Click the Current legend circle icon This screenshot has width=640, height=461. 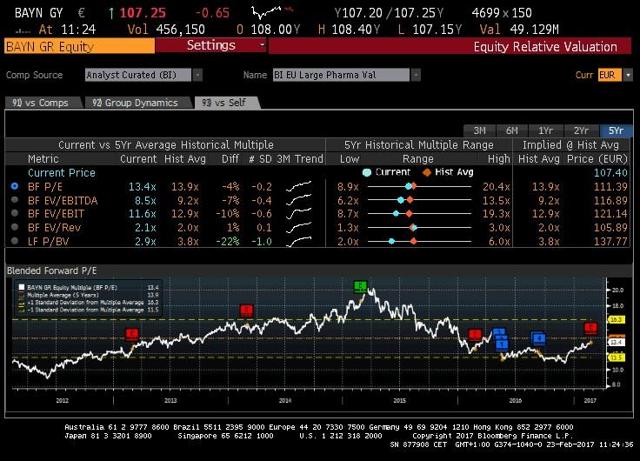point(367,172)
